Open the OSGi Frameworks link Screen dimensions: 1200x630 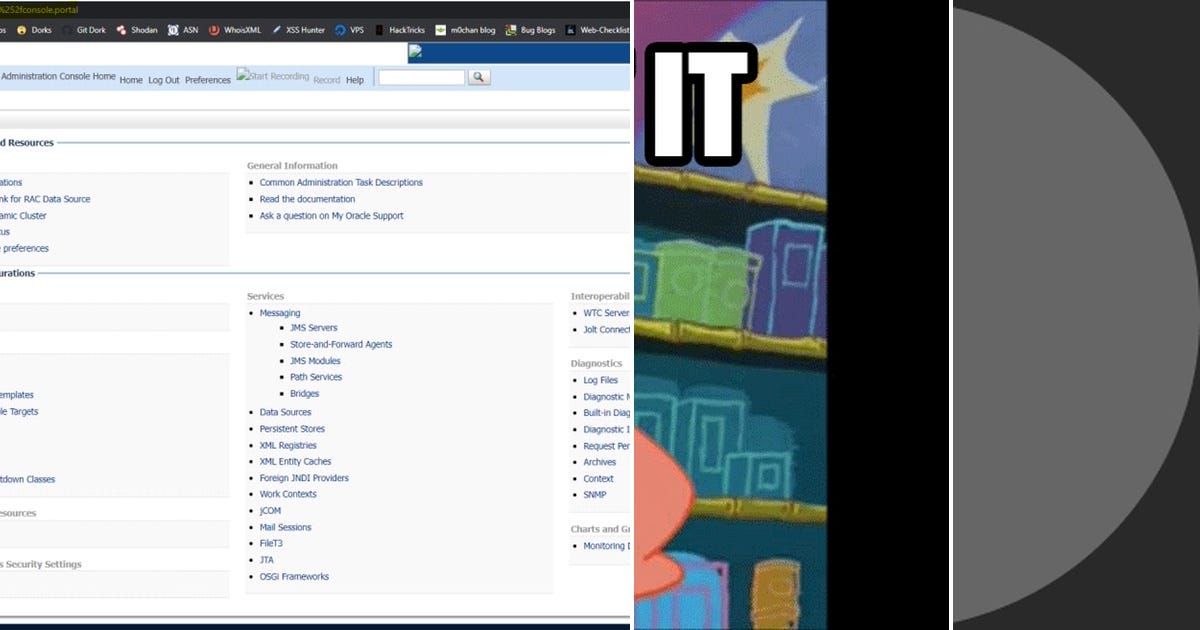(x=294, y=576)
